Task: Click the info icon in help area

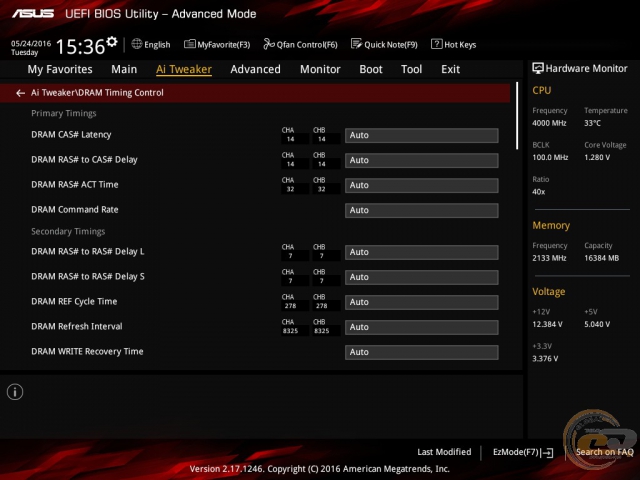Action: 15,392
